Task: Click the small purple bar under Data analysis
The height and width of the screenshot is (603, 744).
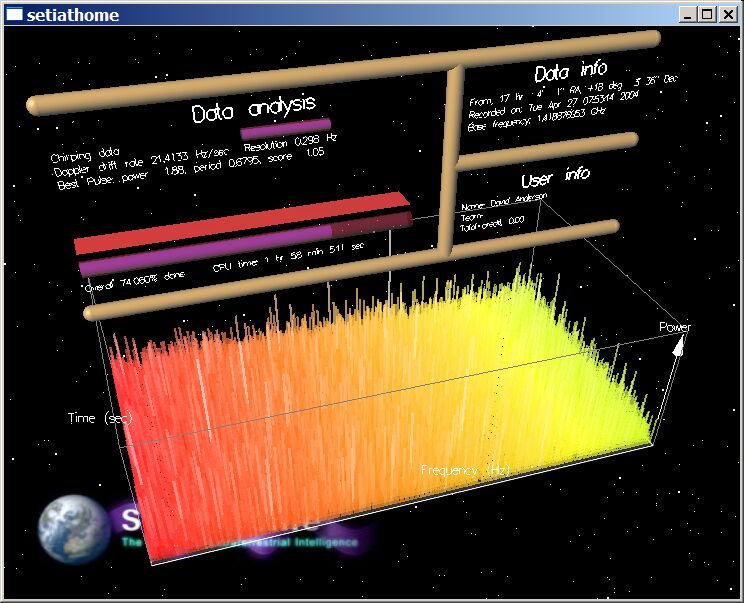Action: pyautogui.click(x=286, y=129)
